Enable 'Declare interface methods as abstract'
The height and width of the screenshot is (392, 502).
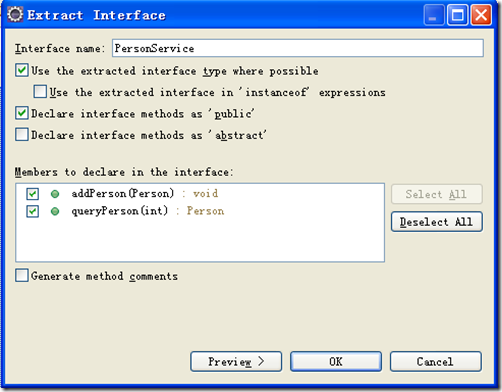[22, 135]
